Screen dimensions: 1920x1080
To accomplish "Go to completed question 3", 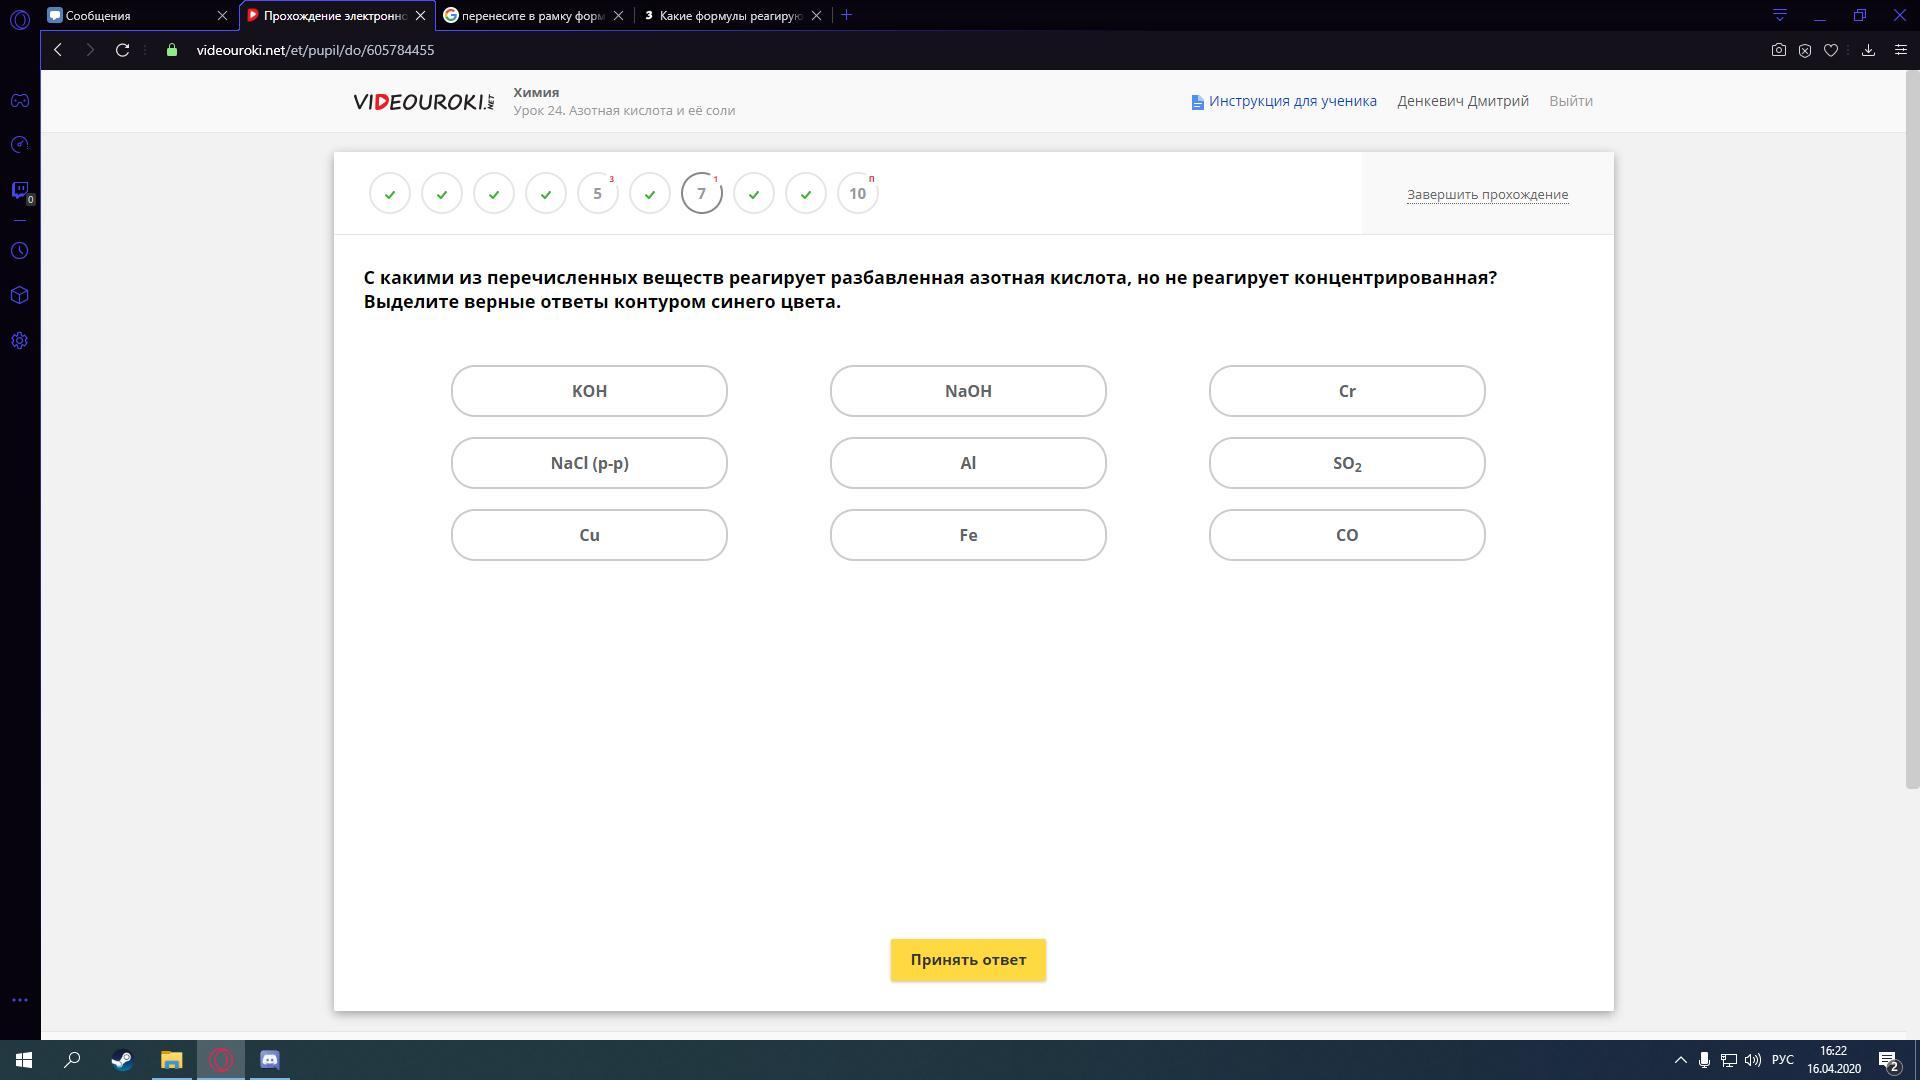I will [494, 194].
